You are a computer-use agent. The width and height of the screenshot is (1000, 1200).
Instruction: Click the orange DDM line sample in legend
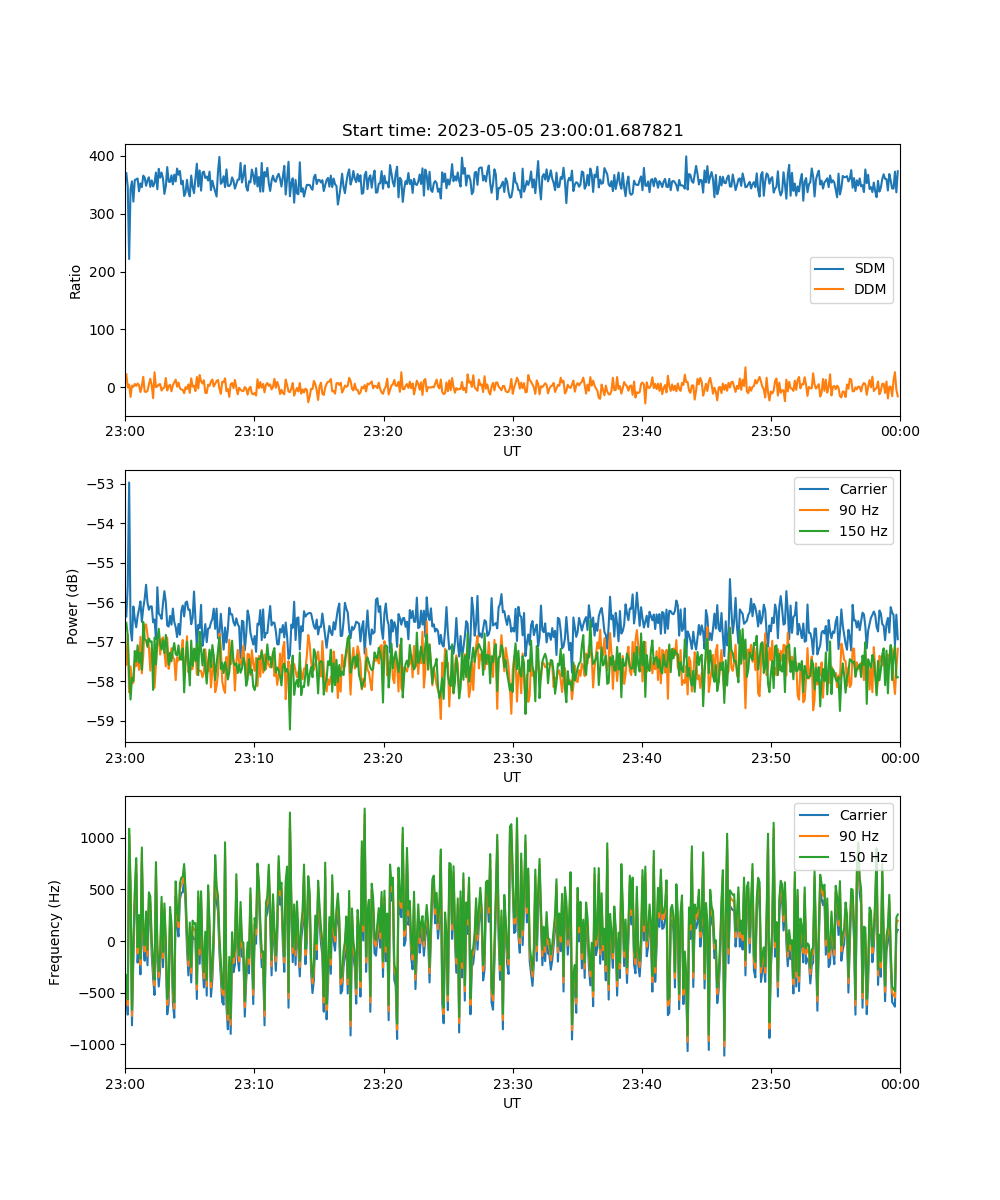pyautogui.click(x=831, y=290)
